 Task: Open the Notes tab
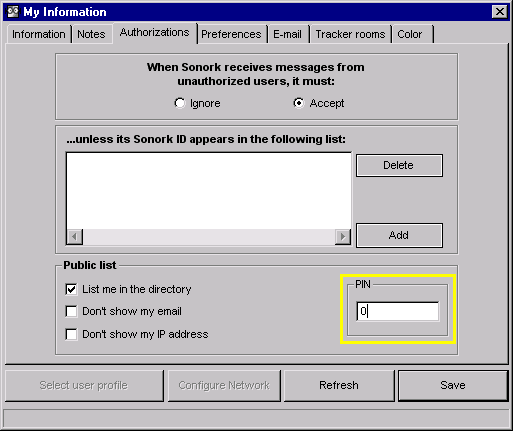point(91,34)
